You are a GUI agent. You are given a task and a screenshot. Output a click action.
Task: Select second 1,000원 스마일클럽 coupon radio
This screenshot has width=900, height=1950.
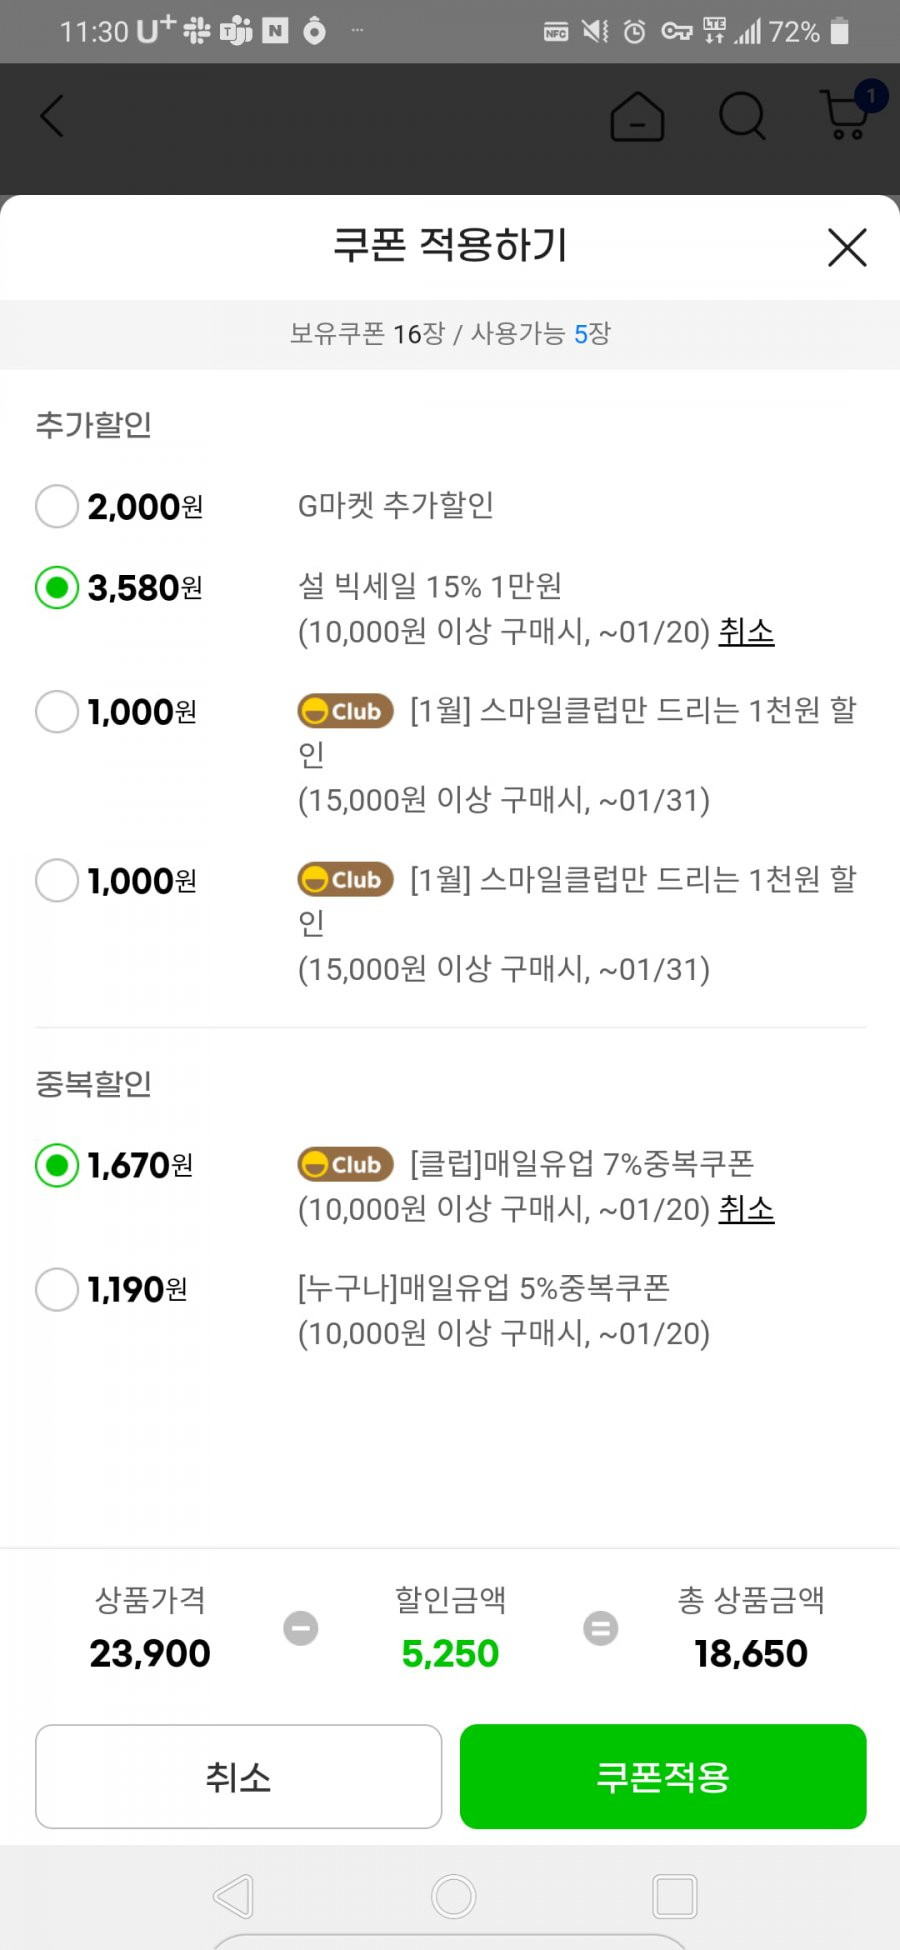(57, 881)
